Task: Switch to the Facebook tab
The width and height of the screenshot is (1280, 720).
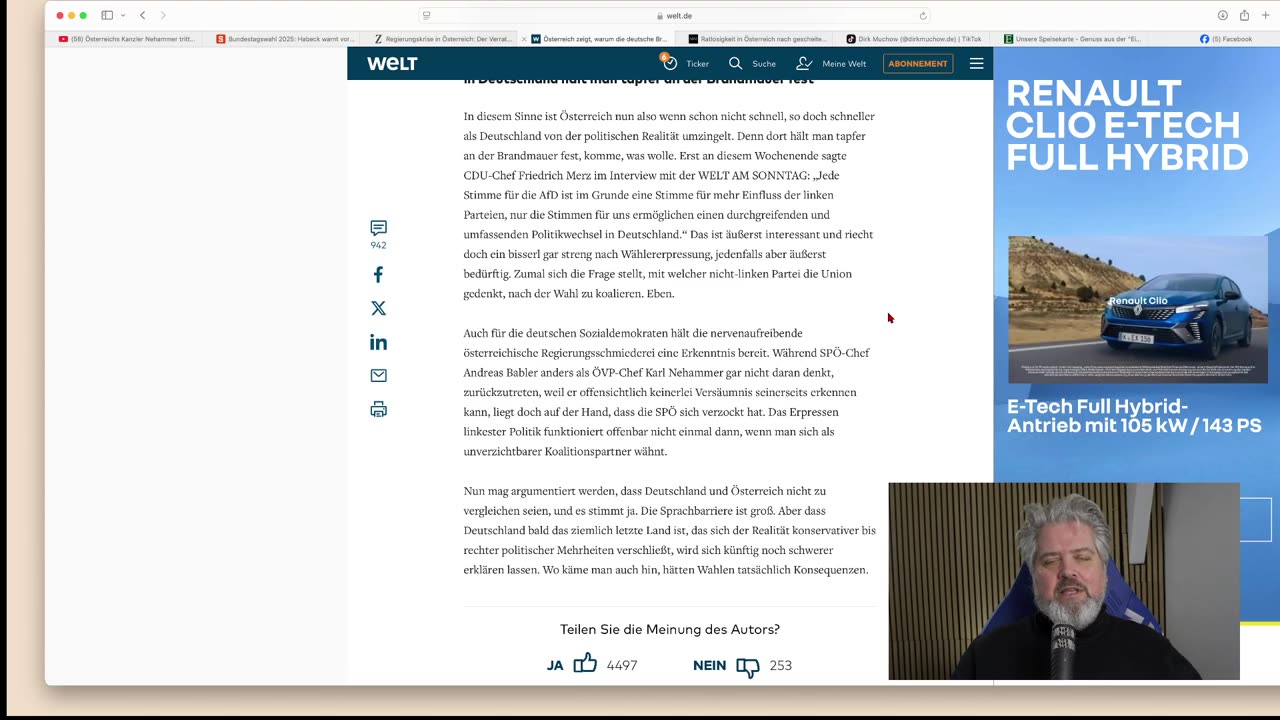Action: tap(1225, 39)
